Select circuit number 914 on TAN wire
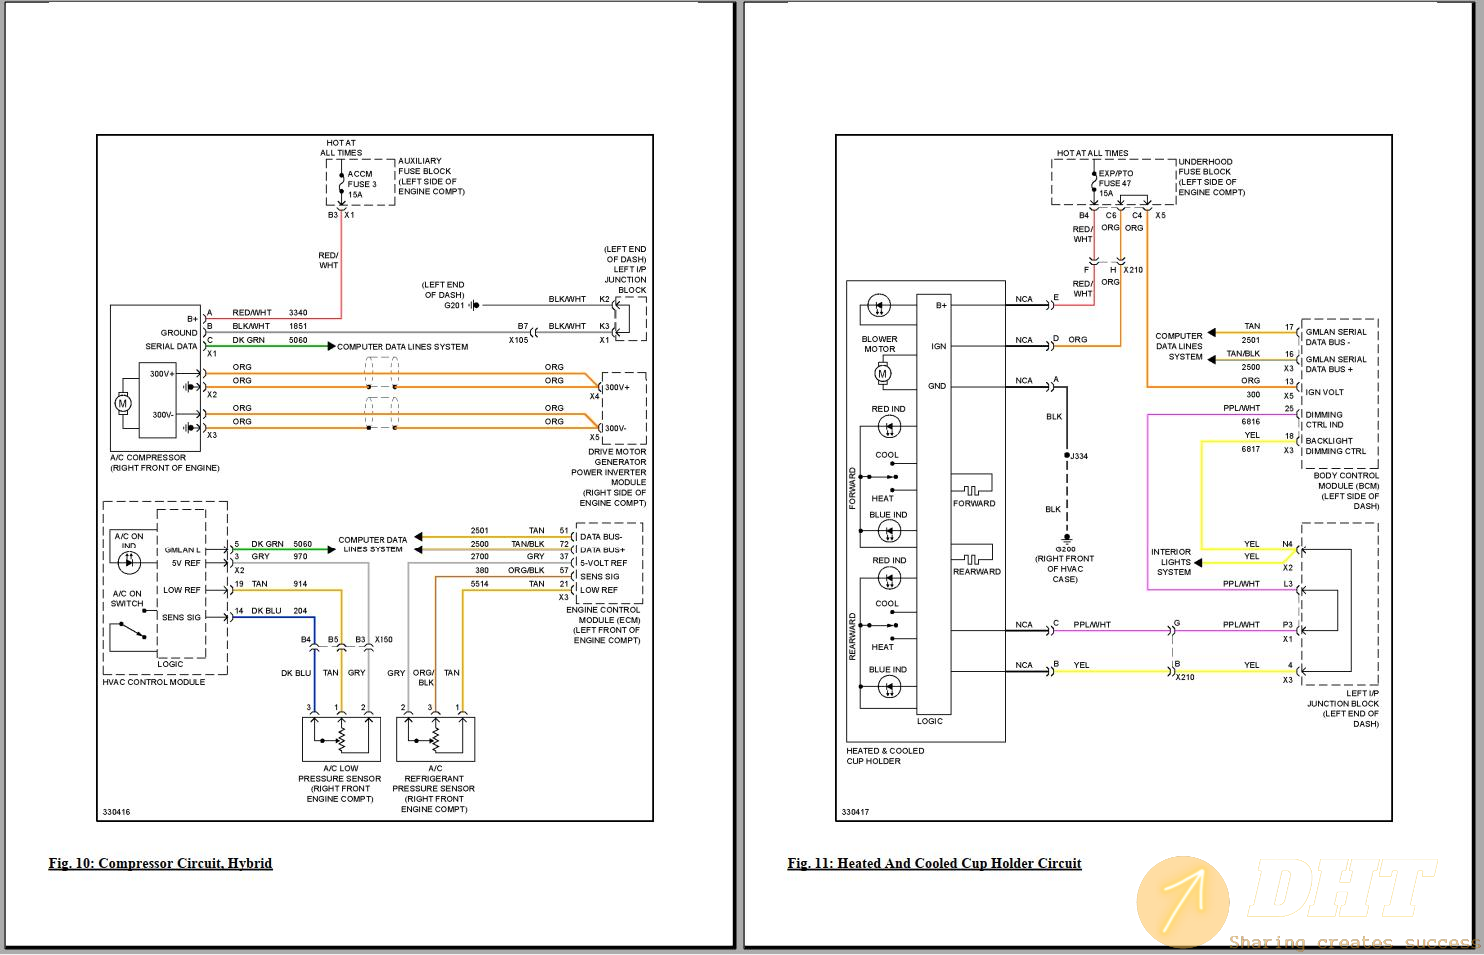 pos(300,584)
